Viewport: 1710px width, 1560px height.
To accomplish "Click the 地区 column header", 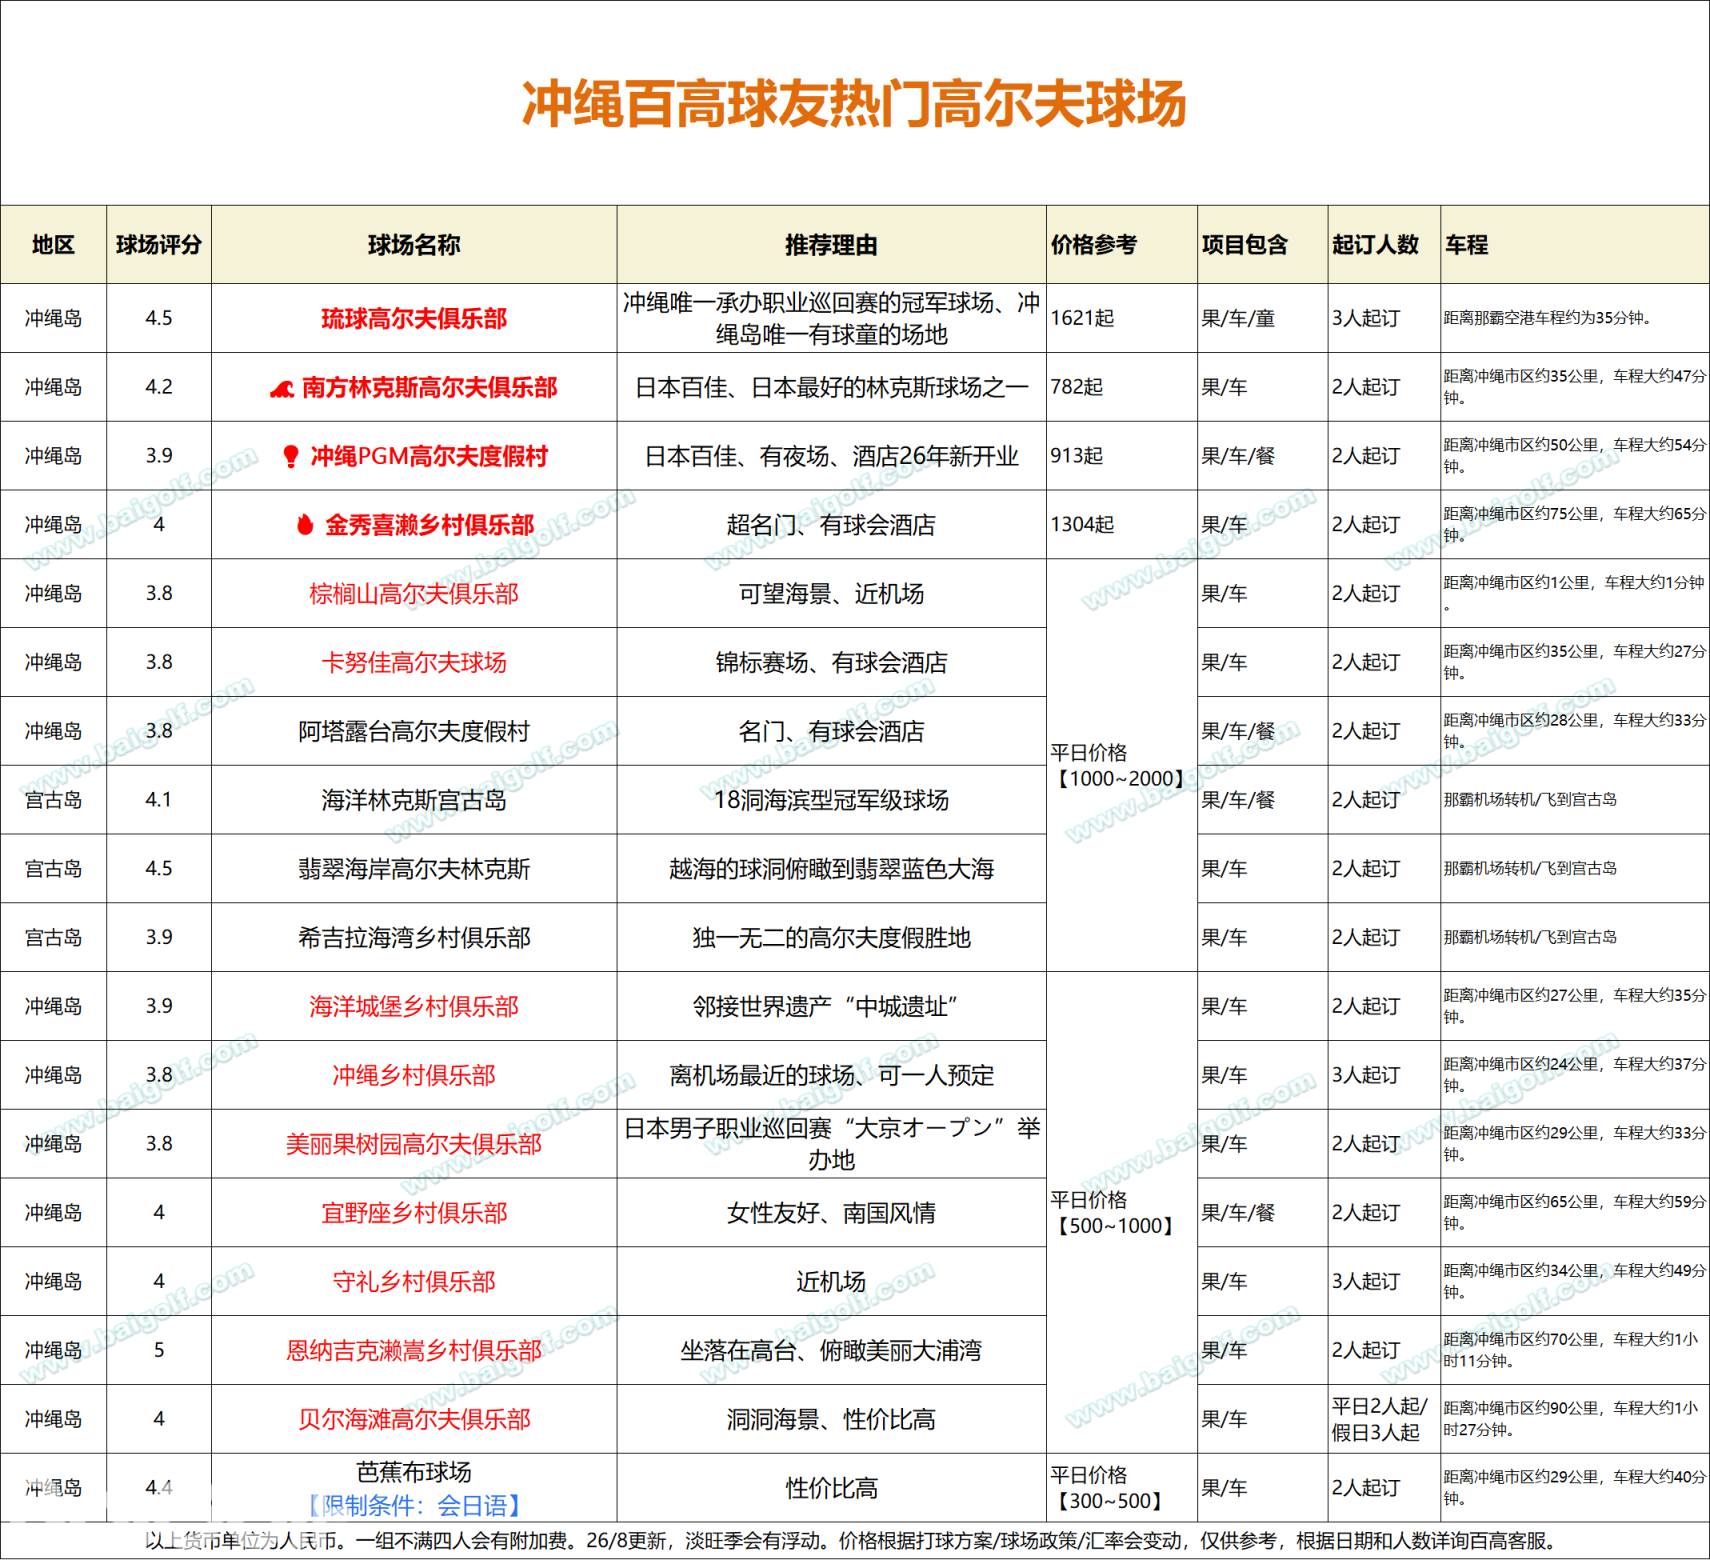I will point(53,245).
